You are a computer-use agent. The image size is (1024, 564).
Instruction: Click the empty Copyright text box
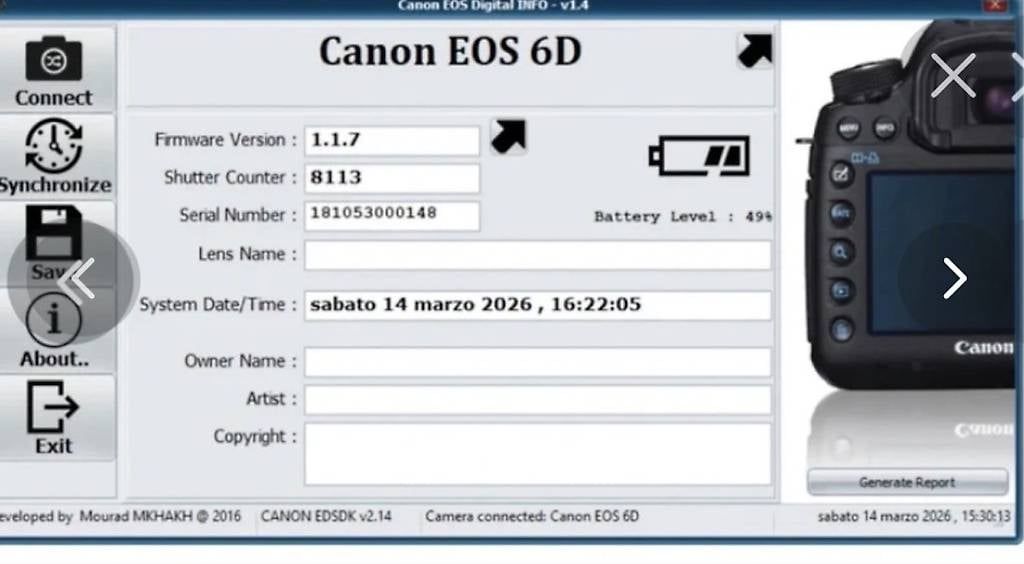(537, 454)
